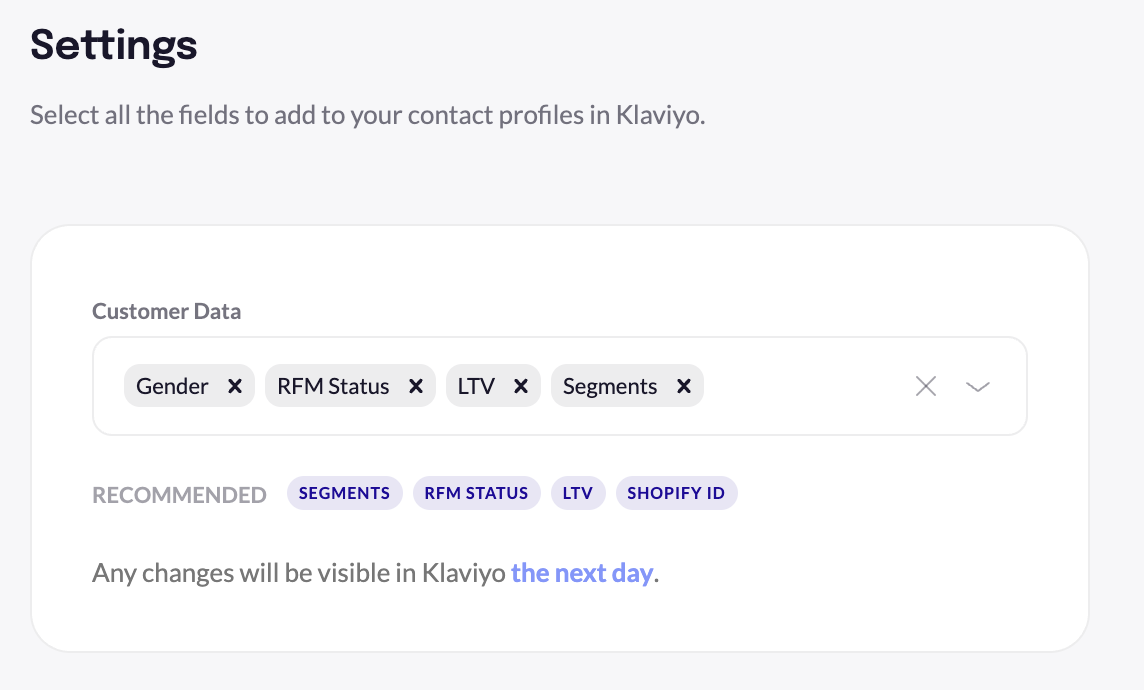Delete Segments via its X icon
The image size is (1144, 690).
tap(684, 385)
